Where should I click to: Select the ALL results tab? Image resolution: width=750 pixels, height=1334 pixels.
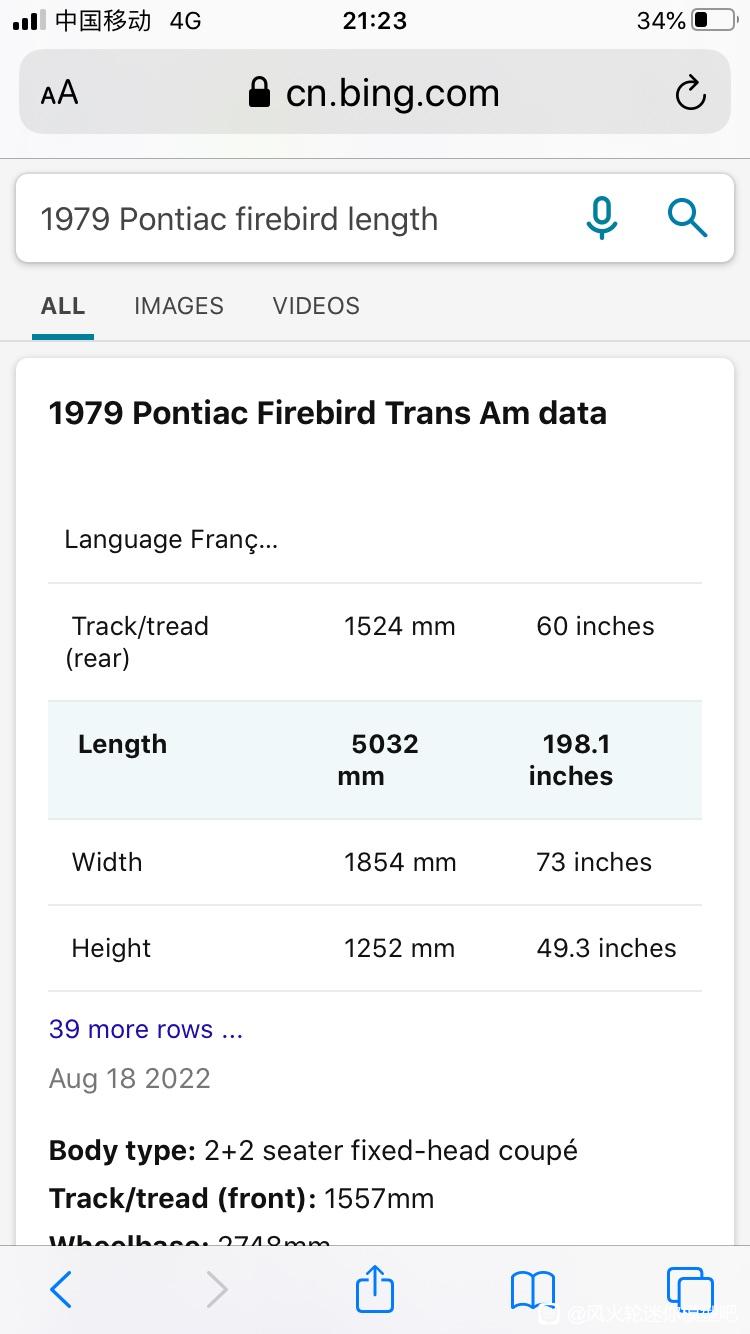pyautogui.click(x=63, y=306)
